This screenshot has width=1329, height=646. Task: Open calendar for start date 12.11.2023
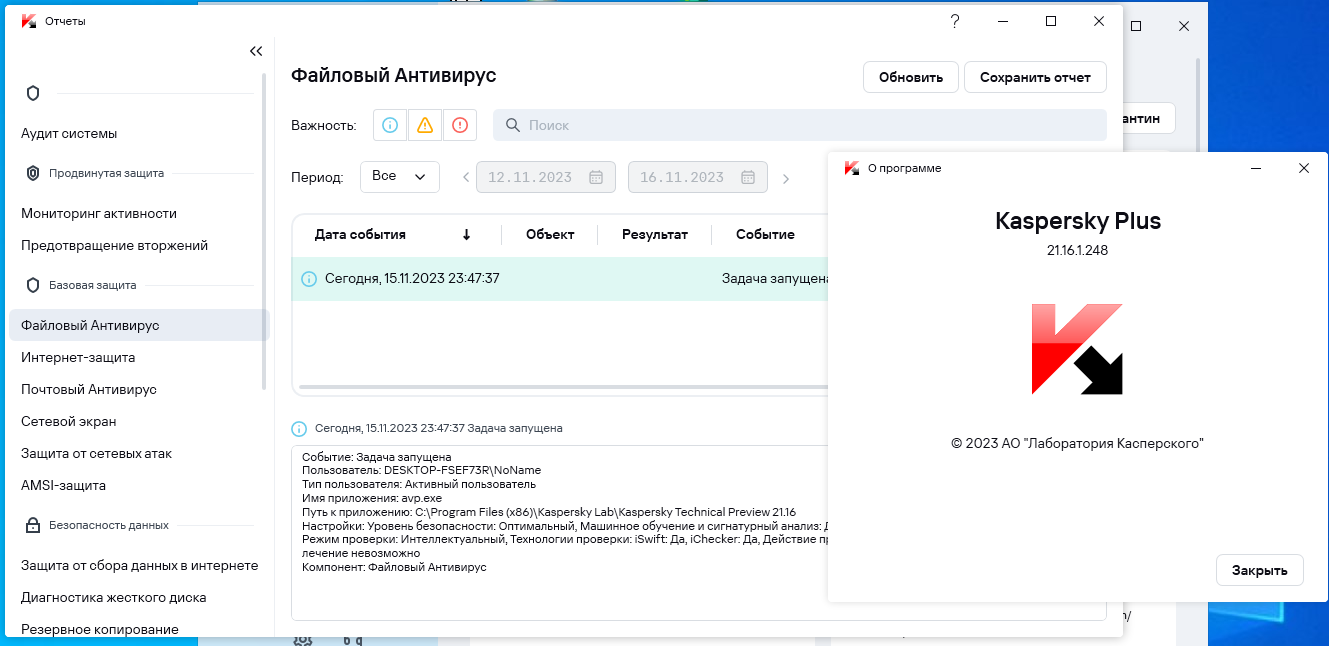point(596,177)
